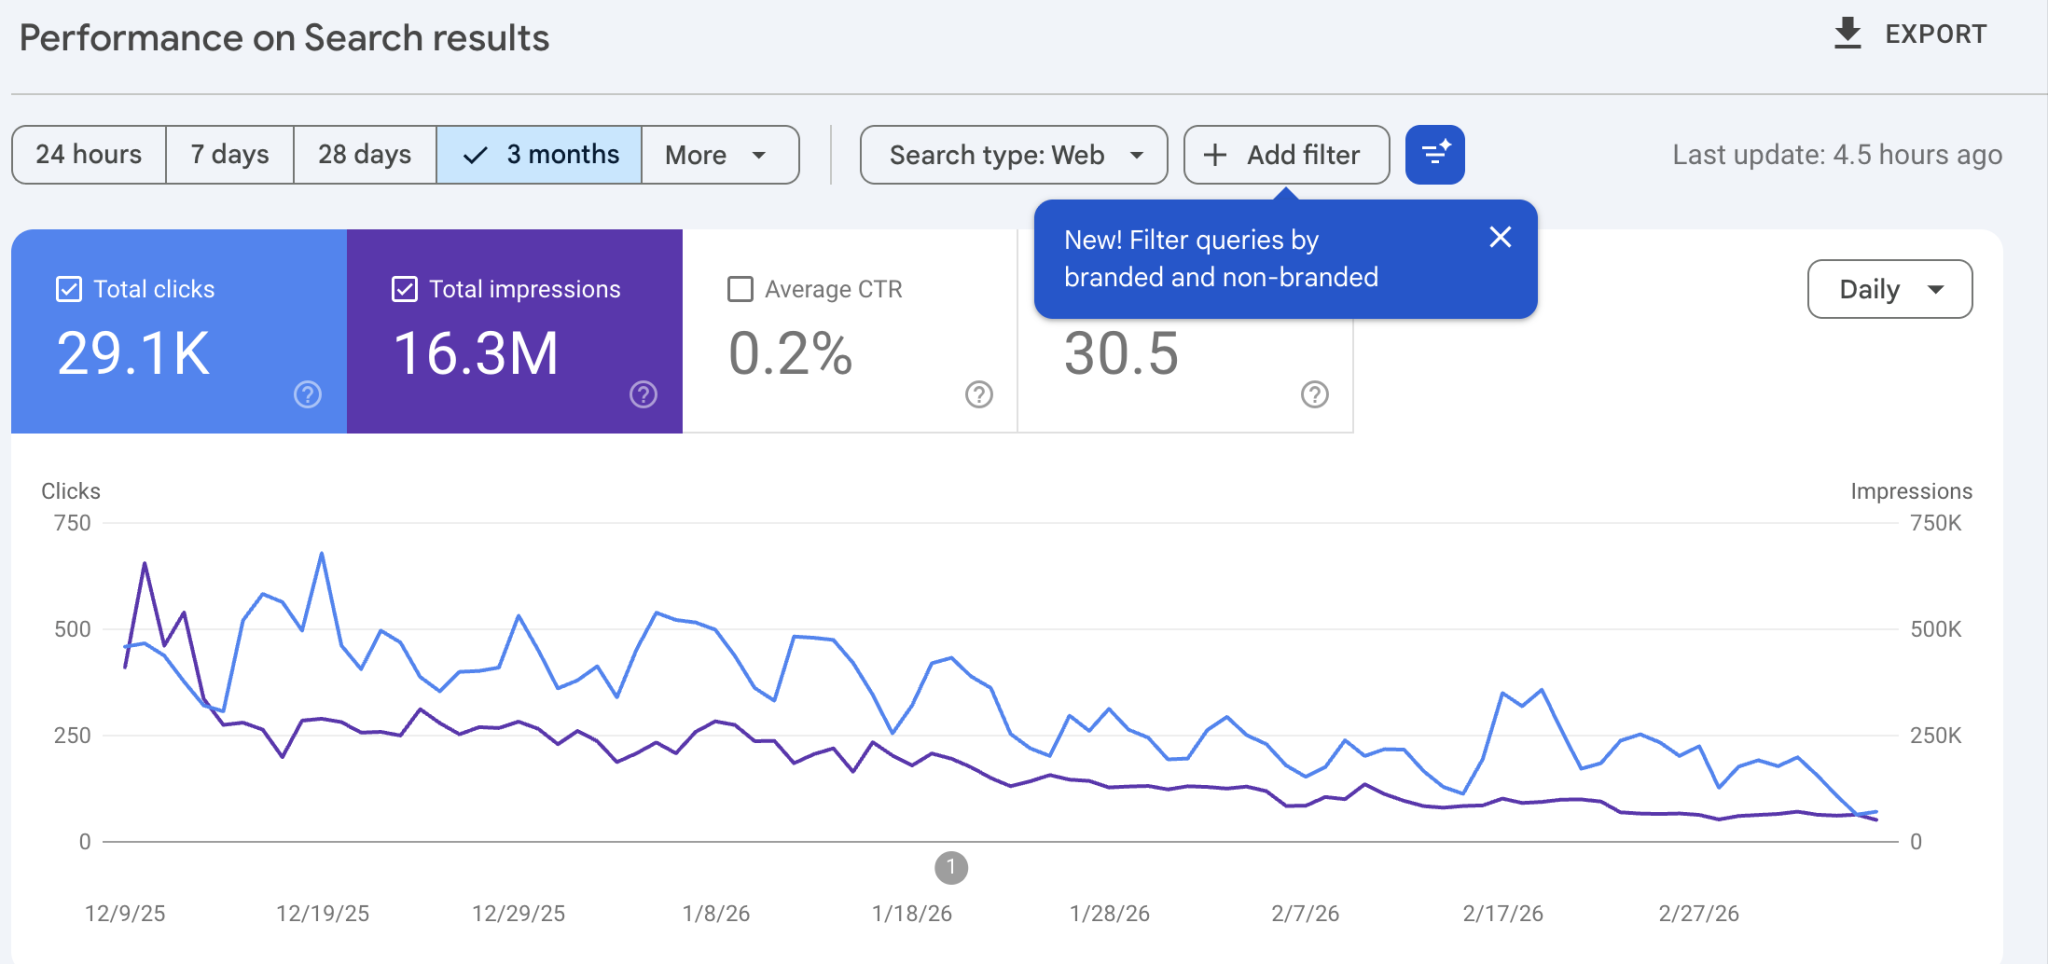The height and width of the screenshot is (964, 2048).
Task: Click the Impressions axis title
Action: click(x=1911, y=491)
